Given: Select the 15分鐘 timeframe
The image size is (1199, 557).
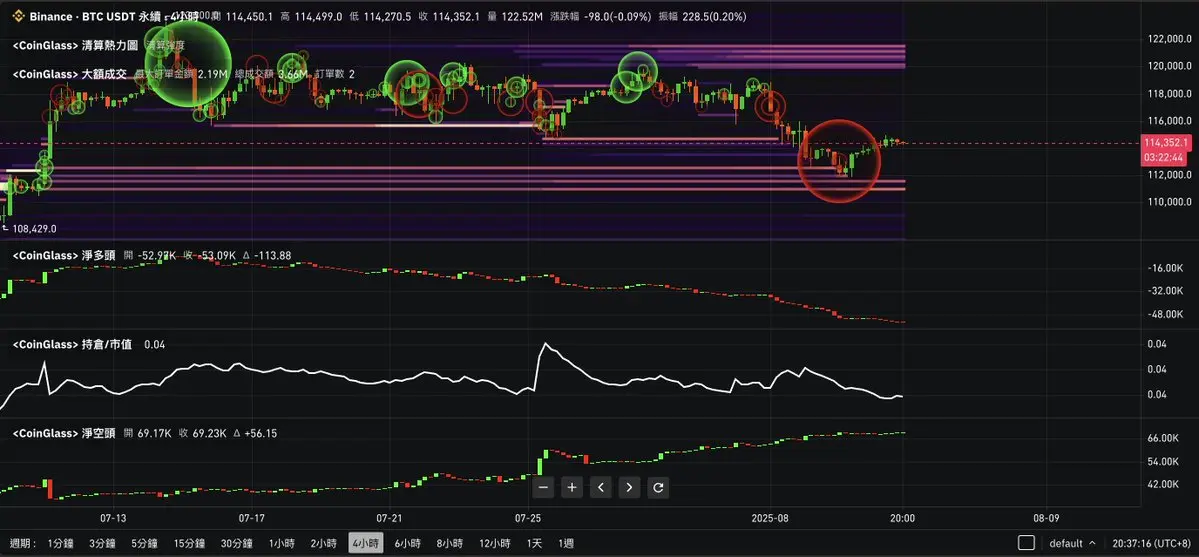Looking at the screenshot, I should pos(192,543).
